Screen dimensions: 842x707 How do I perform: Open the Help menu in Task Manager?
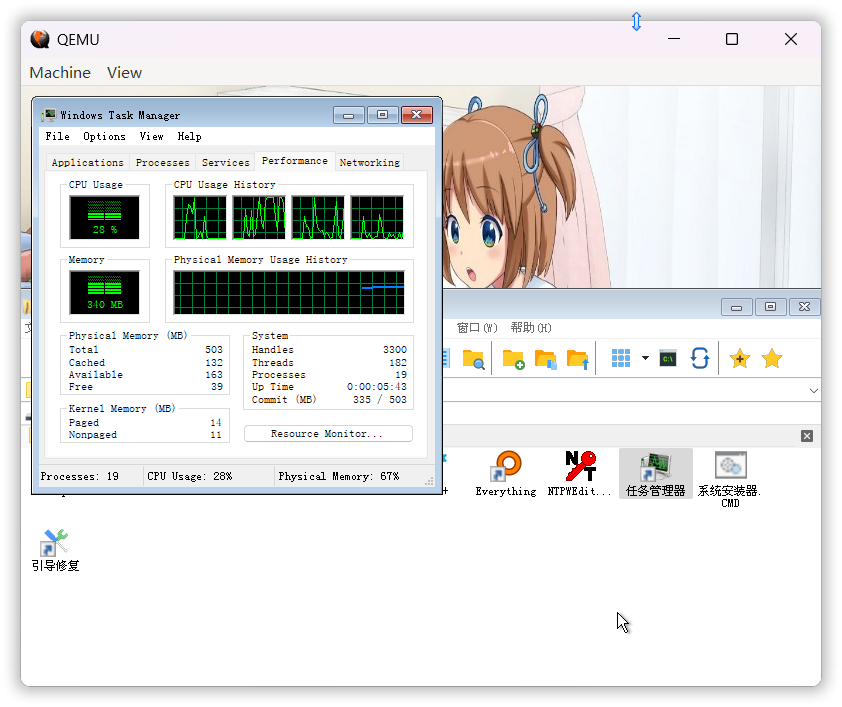click(190, 136)
